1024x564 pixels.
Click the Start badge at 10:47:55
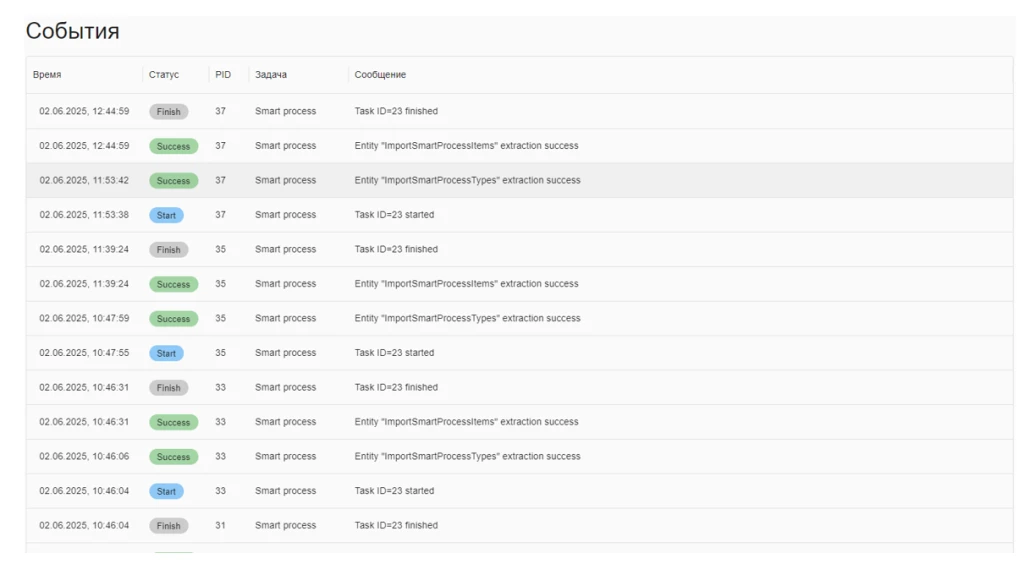click(x=166, y=353)
